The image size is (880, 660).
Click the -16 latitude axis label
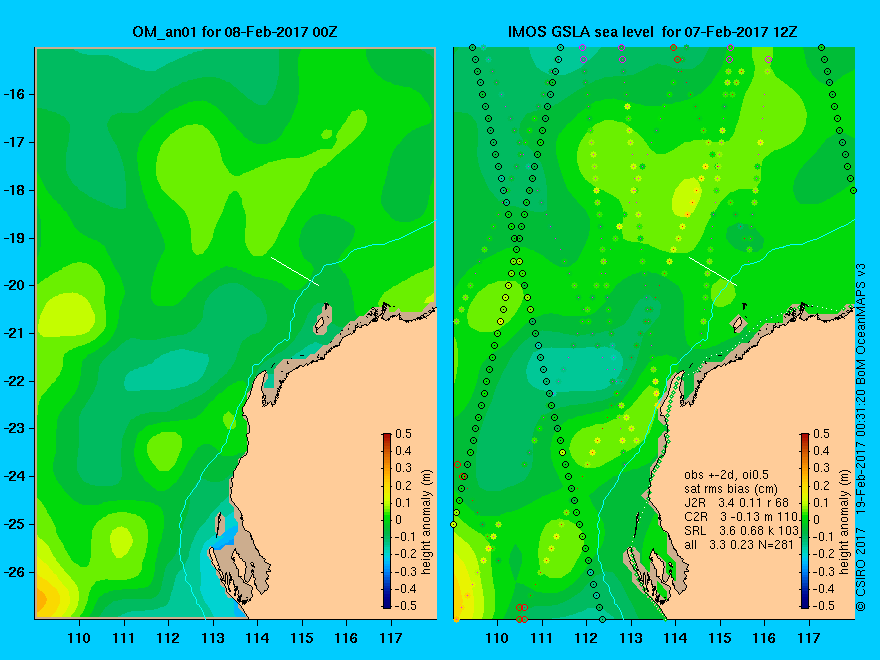[x=13, y=94]
